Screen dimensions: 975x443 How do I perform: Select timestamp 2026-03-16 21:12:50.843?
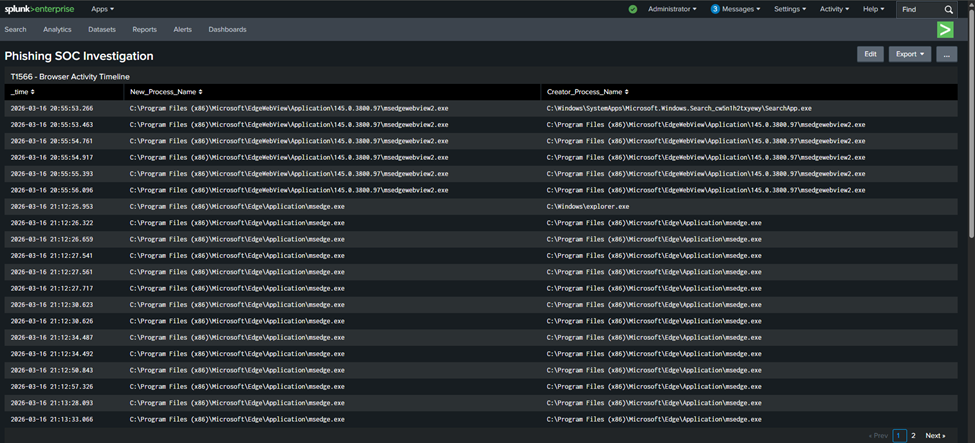pyautogui.click(x=52, y=370)
